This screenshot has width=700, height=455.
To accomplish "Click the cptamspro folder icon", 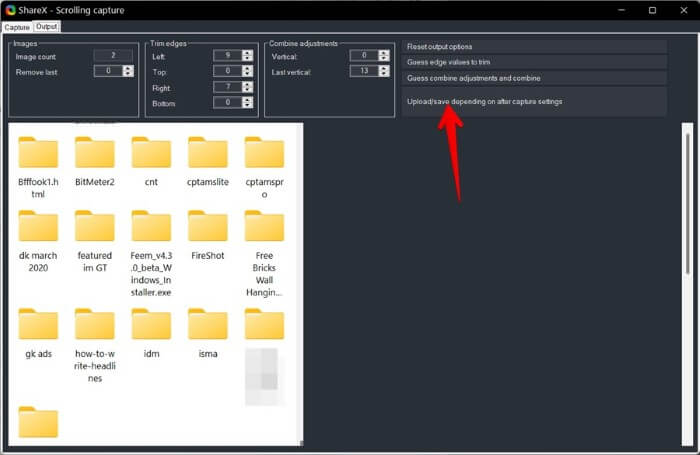I will (264, 153).
